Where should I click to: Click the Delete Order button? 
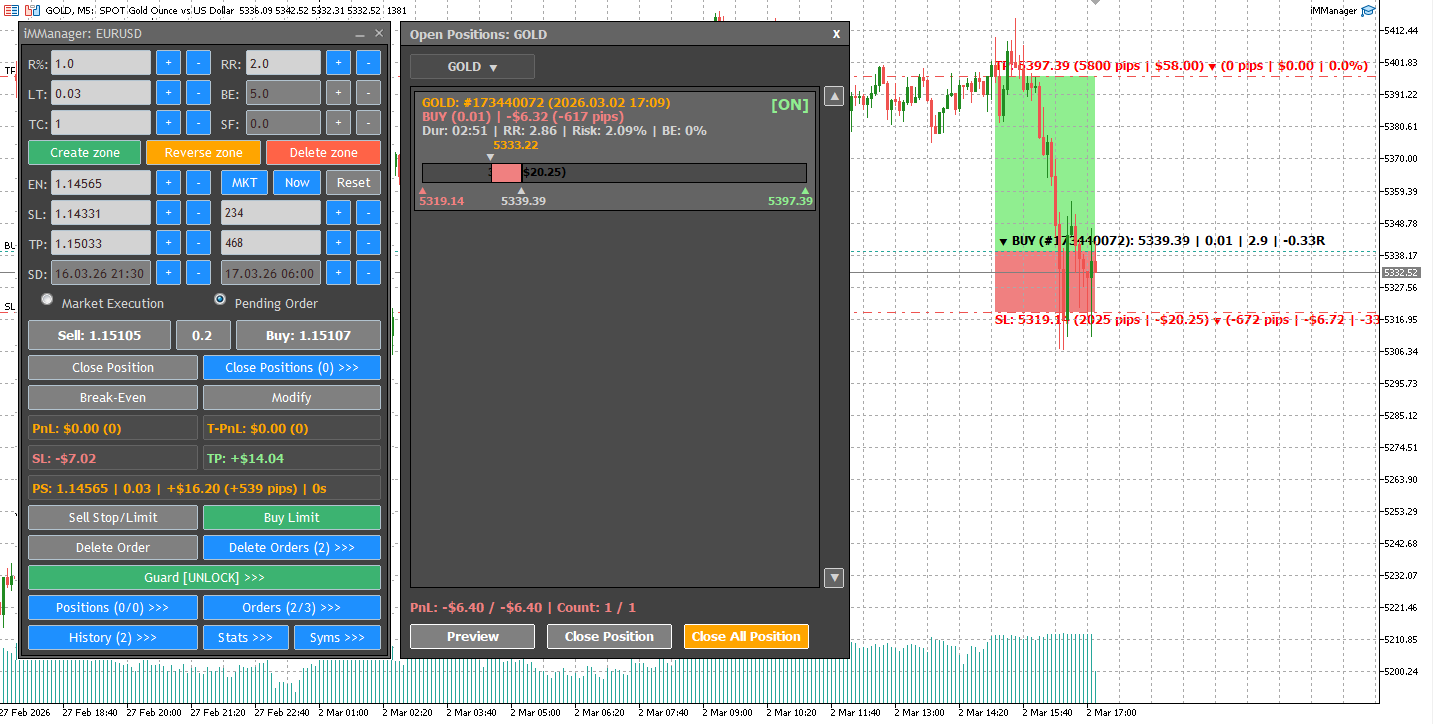[113, 547]
